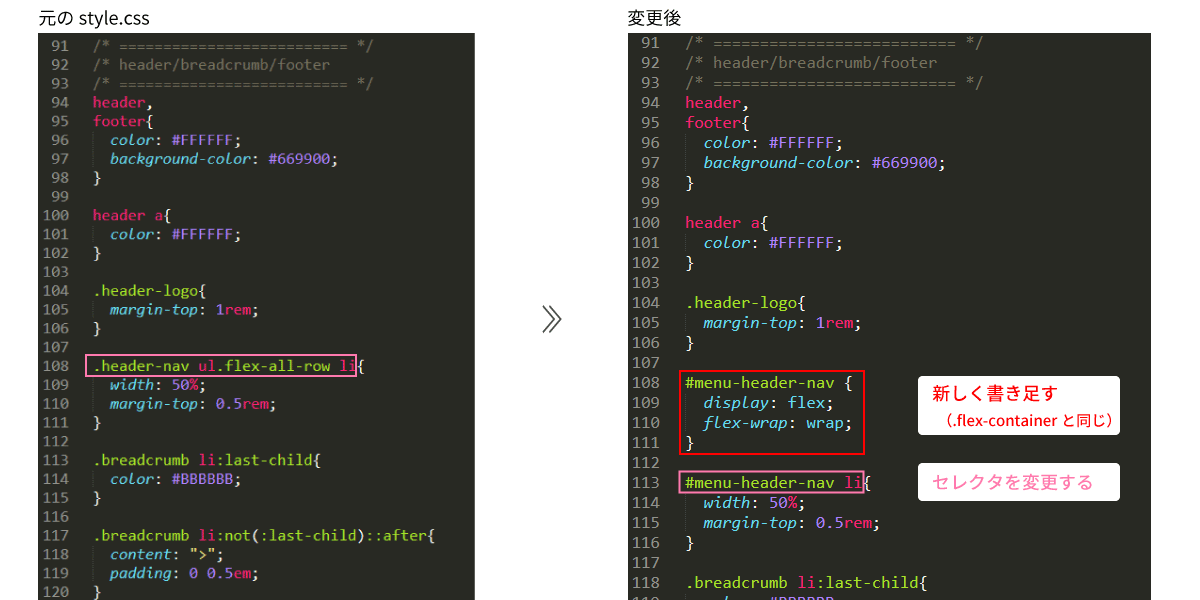The height and width of the screenshot is (600, 1200).
Task: Click 'margin-top: 1rem;' in 元の style.css editor
Action: [185, 310]
